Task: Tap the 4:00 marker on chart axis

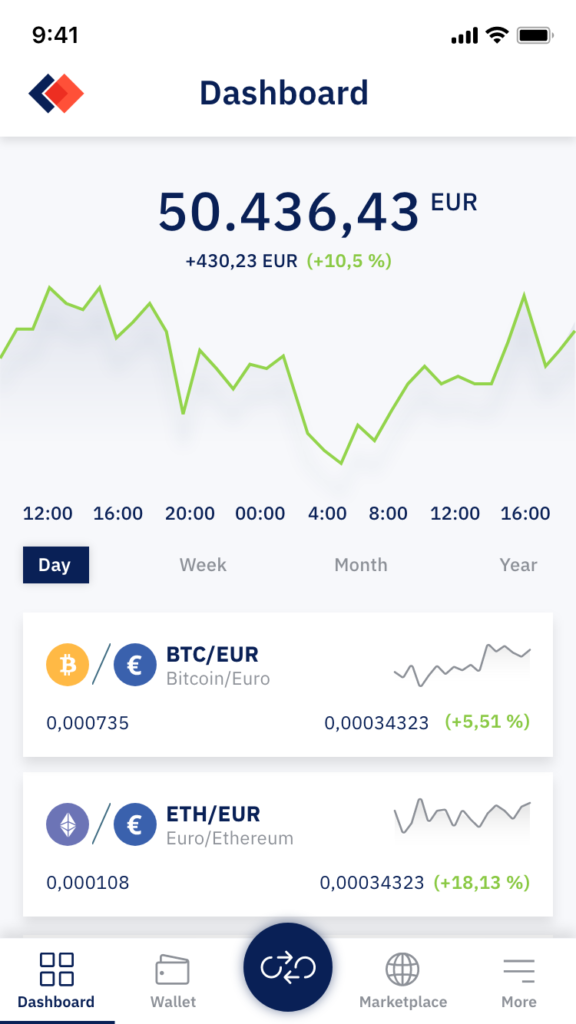Action: [327, 513]
